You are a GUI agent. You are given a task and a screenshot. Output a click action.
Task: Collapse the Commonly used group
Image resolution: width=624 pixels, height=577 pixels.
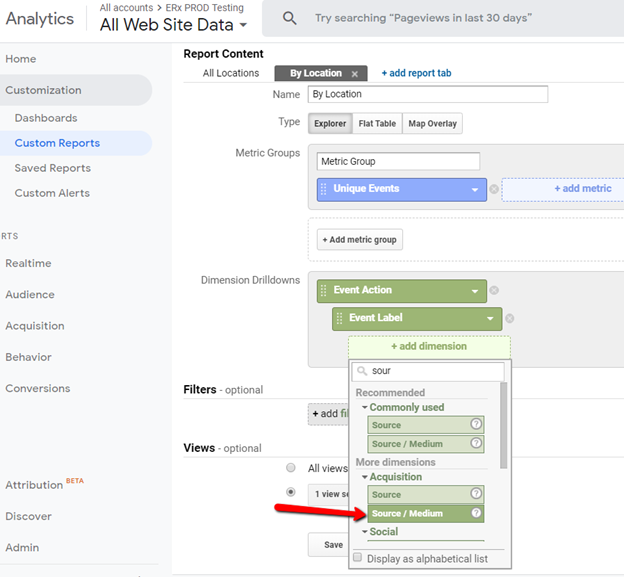pos(364,407)
